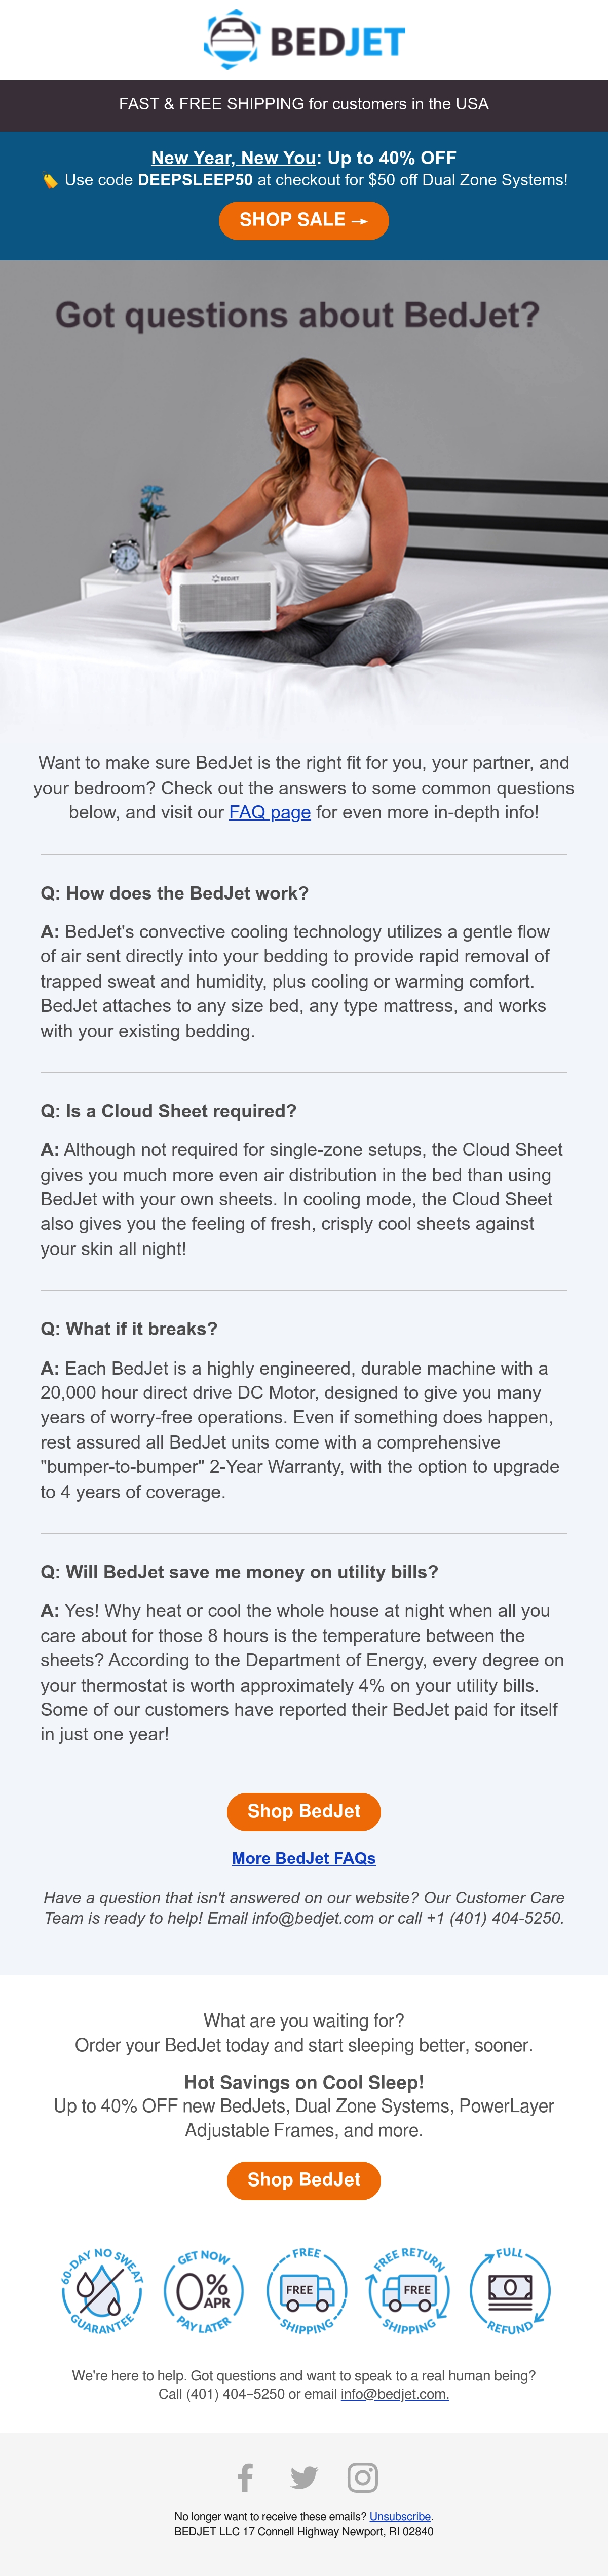Screen dimensions: 608x2576
Task: Click the 0% APR Pay Later badge
Action: pos(203,2291)
